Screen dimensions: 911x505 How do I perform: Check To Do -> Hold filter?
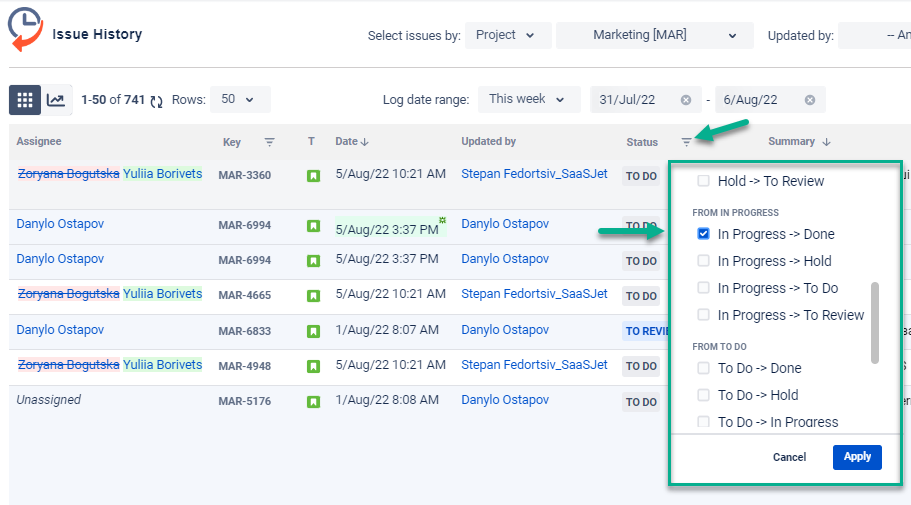point(703,395)
